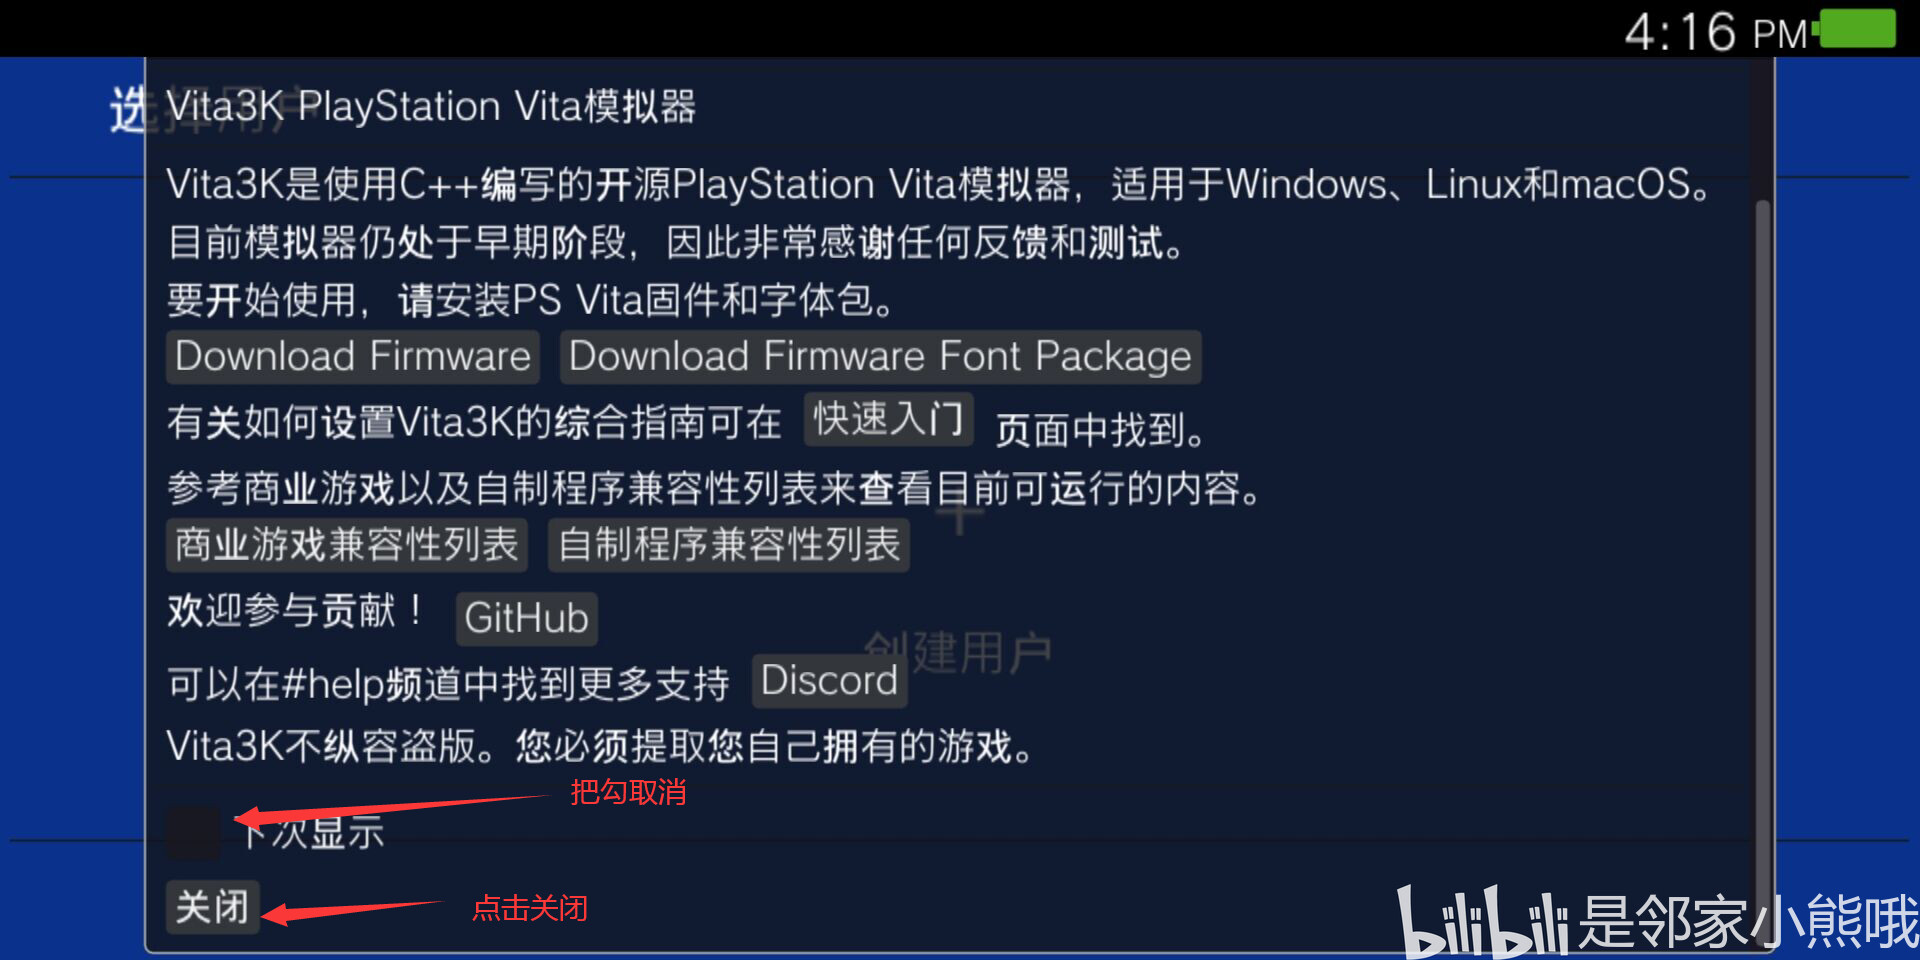
Task: Click the red 点击关闭 annotation text
Action: pyautogui.click(x=530, y=908)
